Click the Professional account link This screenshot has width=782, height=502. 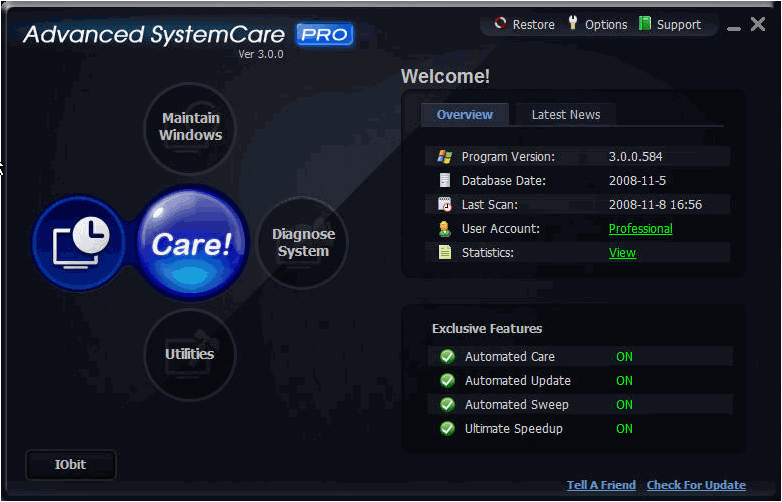pyautogui.click(x=640, y=229)
